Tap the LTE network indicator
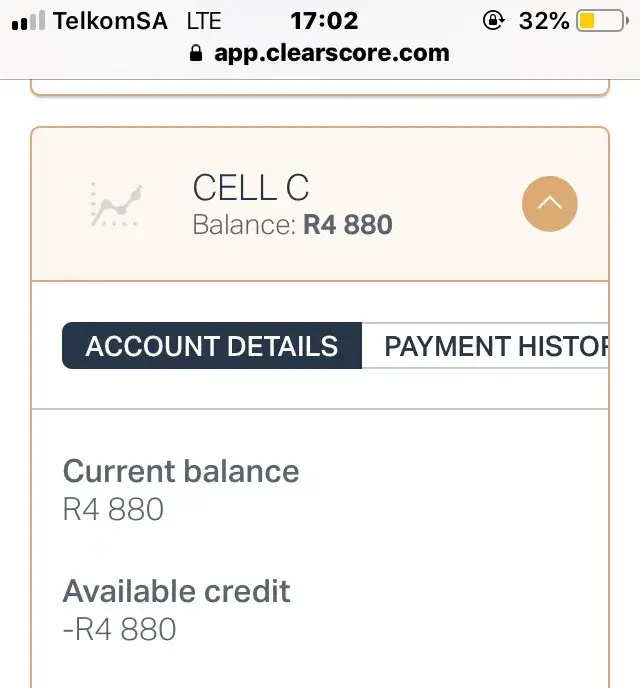Screen dimensions: 640x688 (204, 21)
